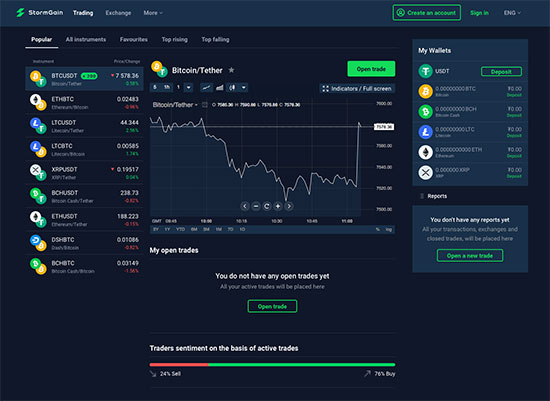Screen dimensions: 550x401
Task: Select the BTCUSDT instrument icon
Action: click(38, 79)
